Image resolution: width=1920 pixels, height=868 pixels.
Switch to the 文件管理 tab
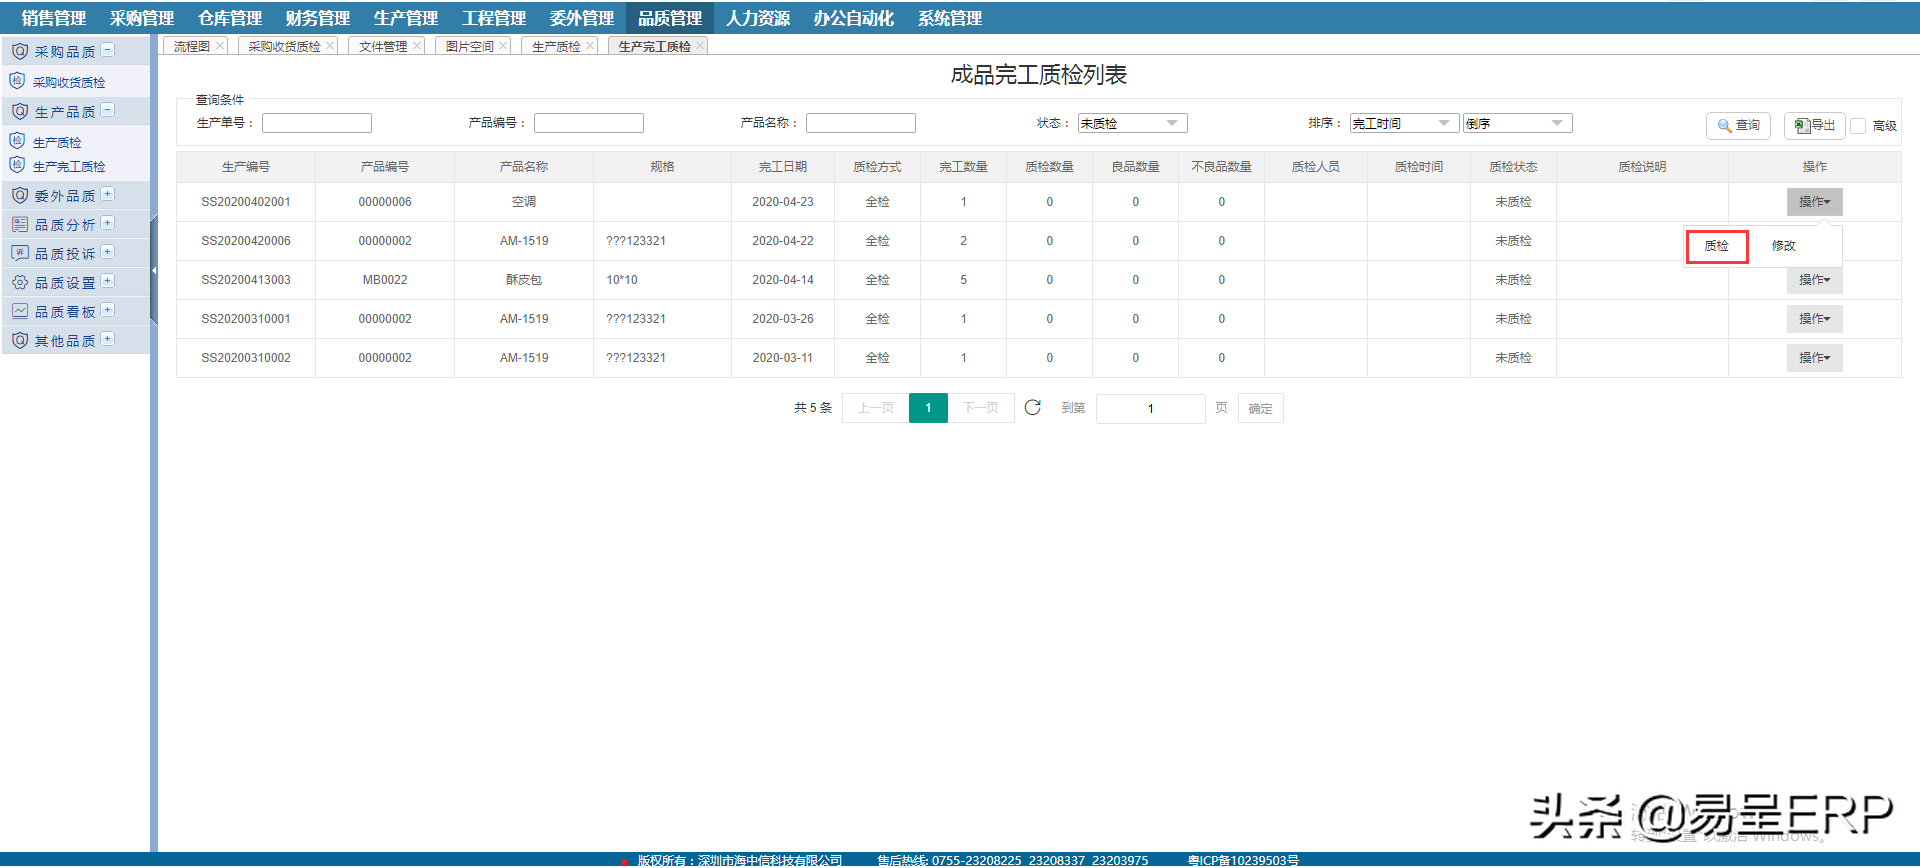click(382, 46)
